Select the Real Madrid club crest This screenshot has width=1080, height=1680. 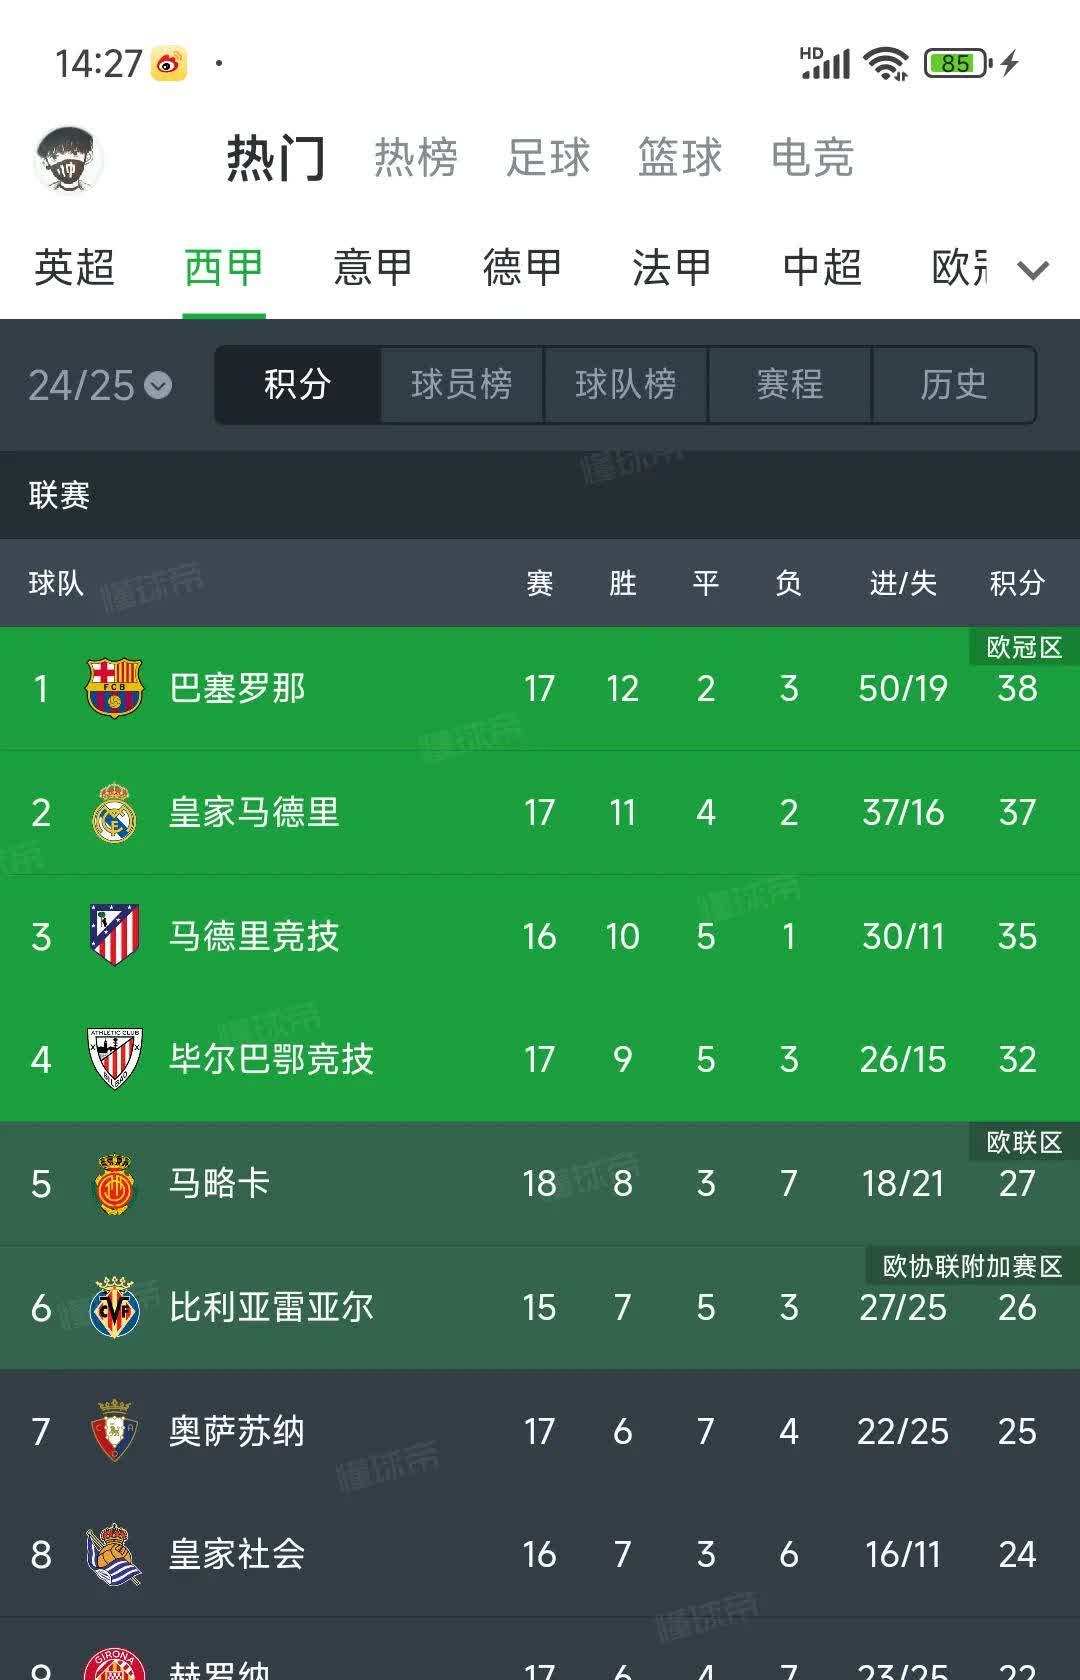114,812
